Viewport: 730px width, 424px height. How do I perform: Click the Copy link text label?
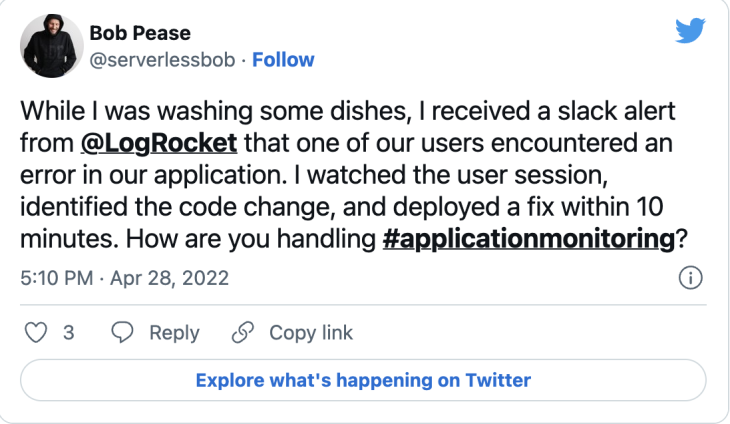point(311,333)
